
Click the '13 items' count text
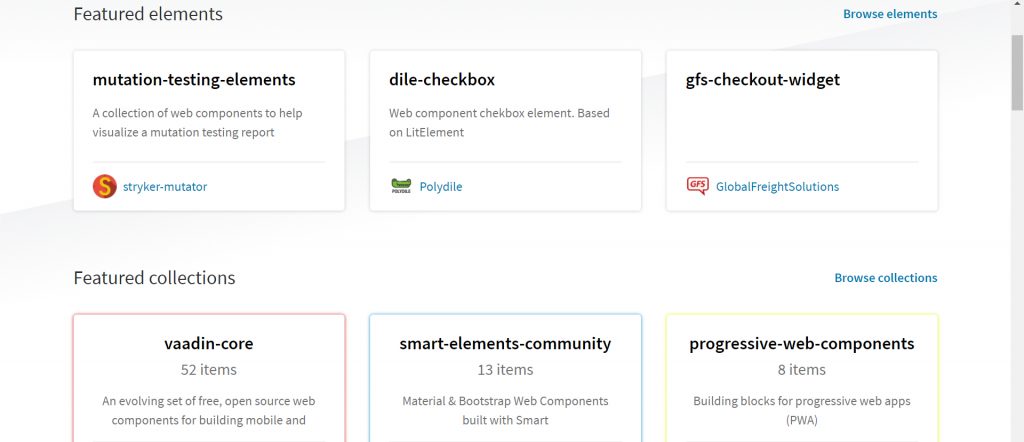point(505,370)
